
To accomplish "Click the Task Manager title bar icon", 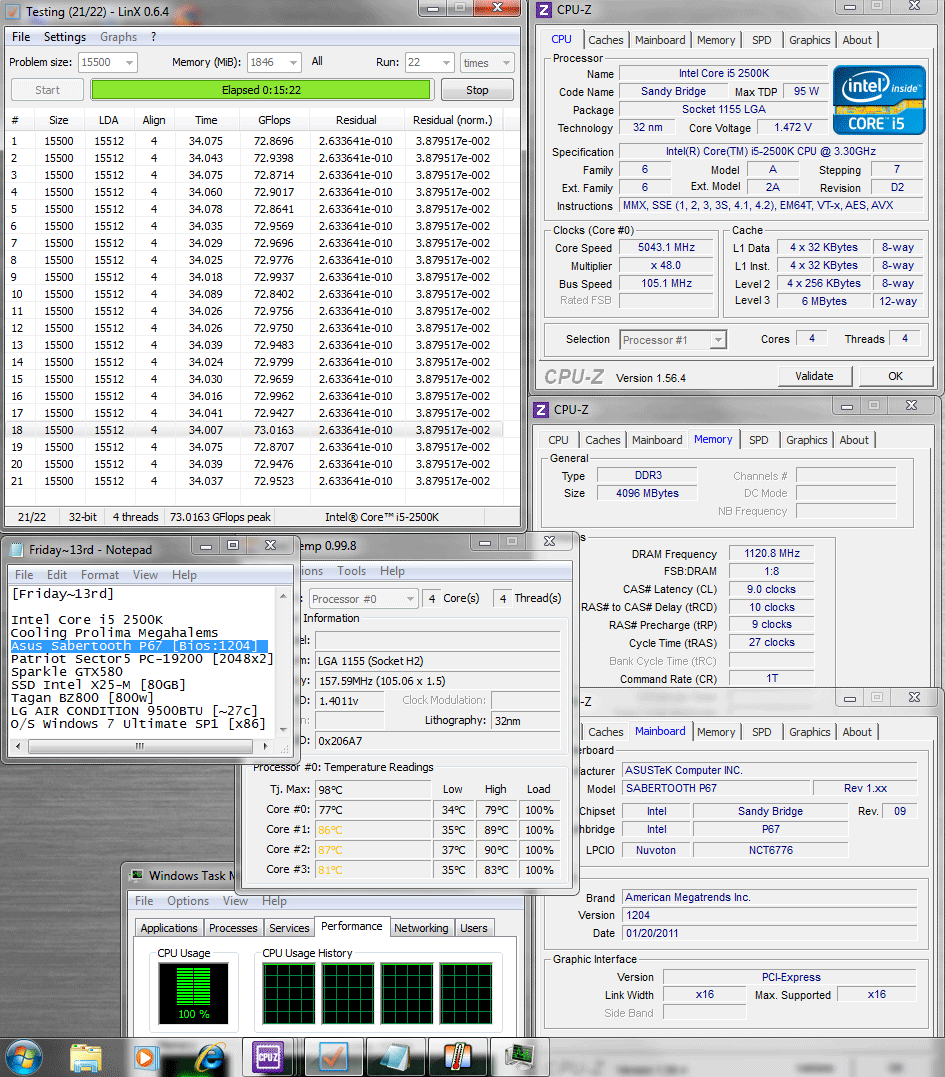I will (x=137, y=876).
